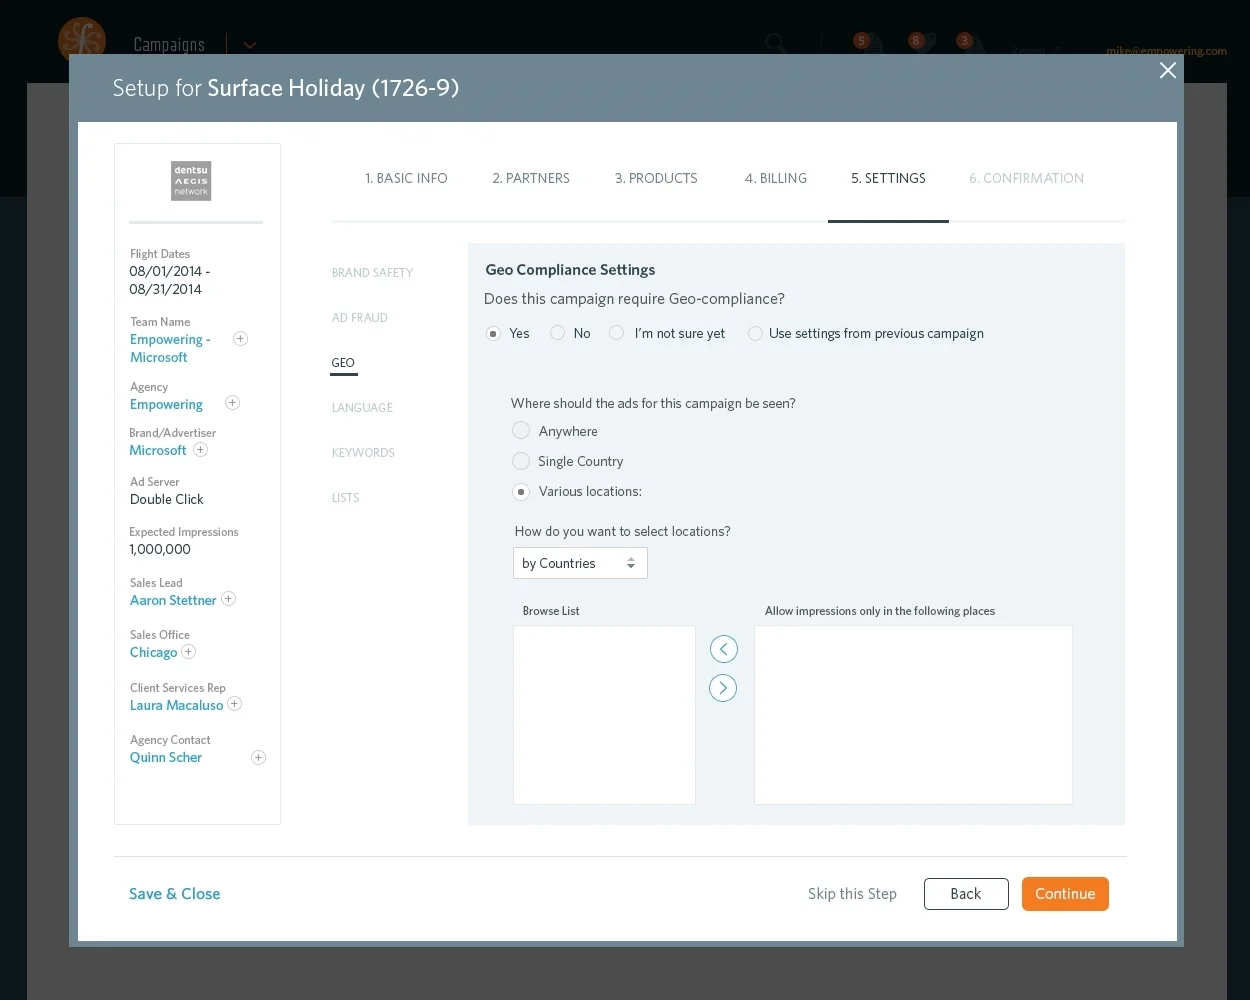Viewport: 1250px width, 1000px height.
Task: Go to 4. Billing tab
Action: click(776, 178)
